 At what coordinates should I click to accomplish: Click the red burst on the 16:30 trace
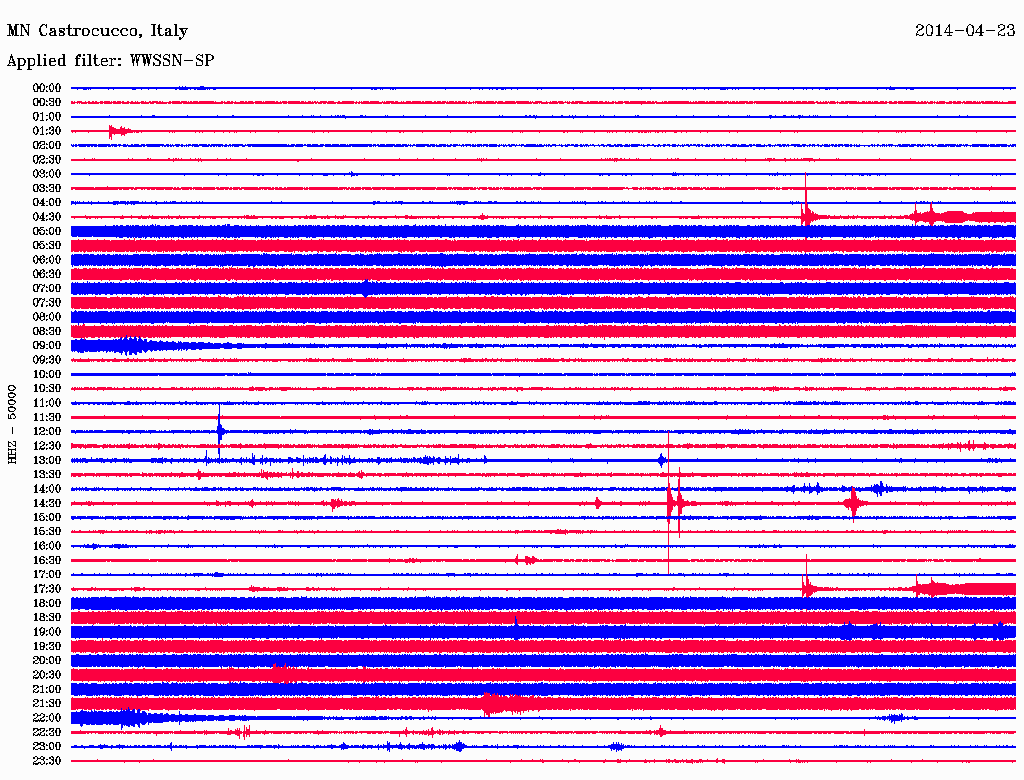point(526,560)
